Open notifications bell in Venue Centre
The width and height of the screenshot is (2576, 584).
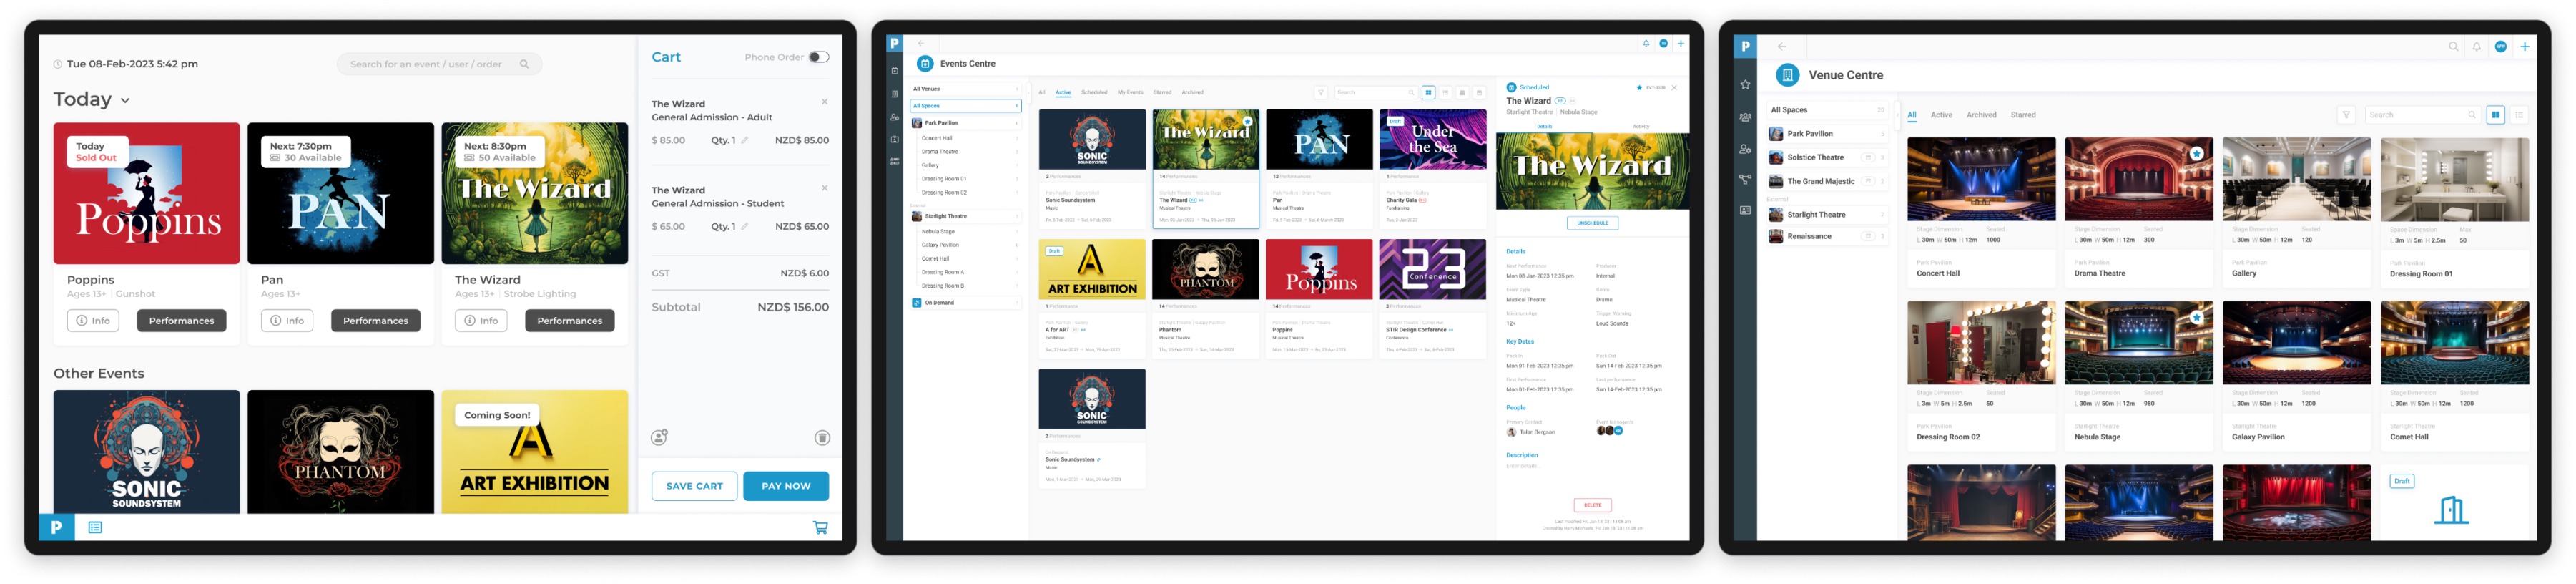[2476, 47]
